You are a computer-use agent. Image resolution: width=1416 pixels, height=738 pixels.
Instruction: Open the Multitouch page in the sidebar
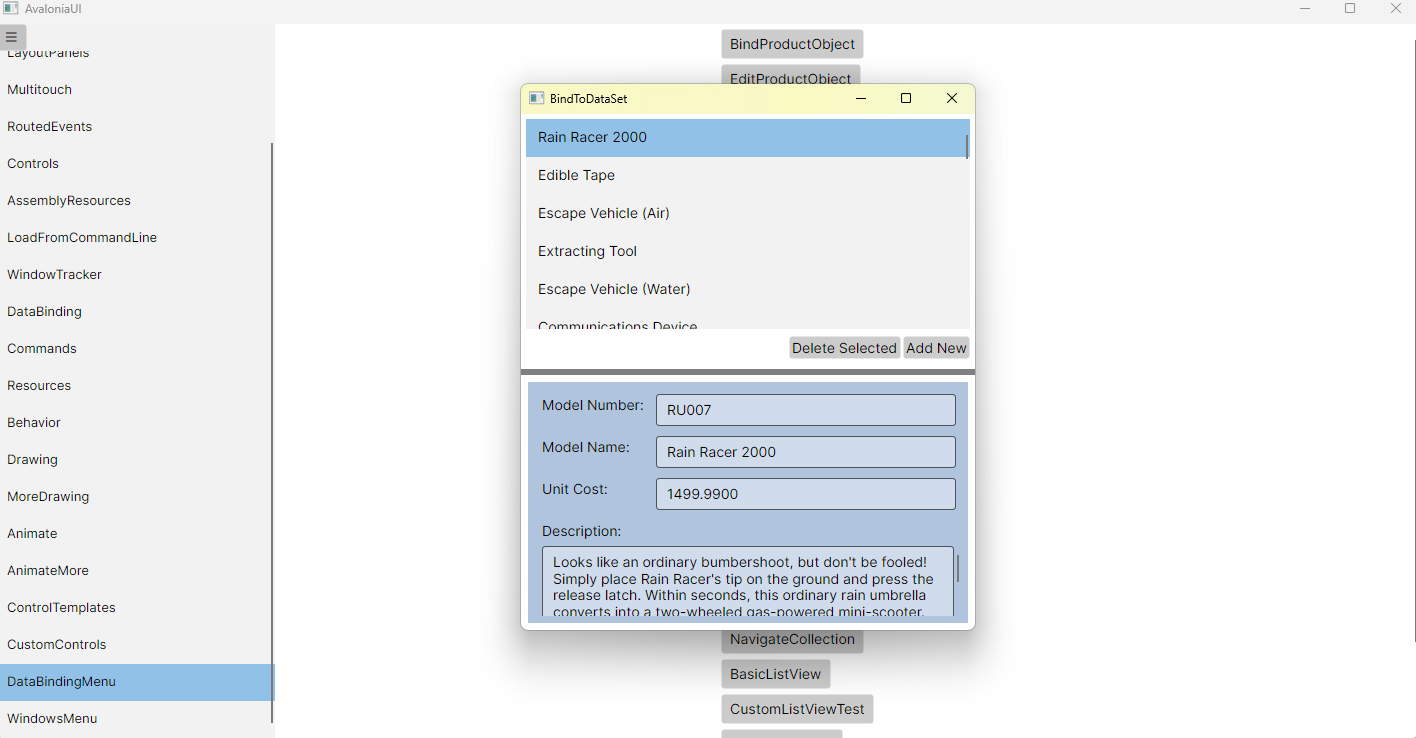135,90
